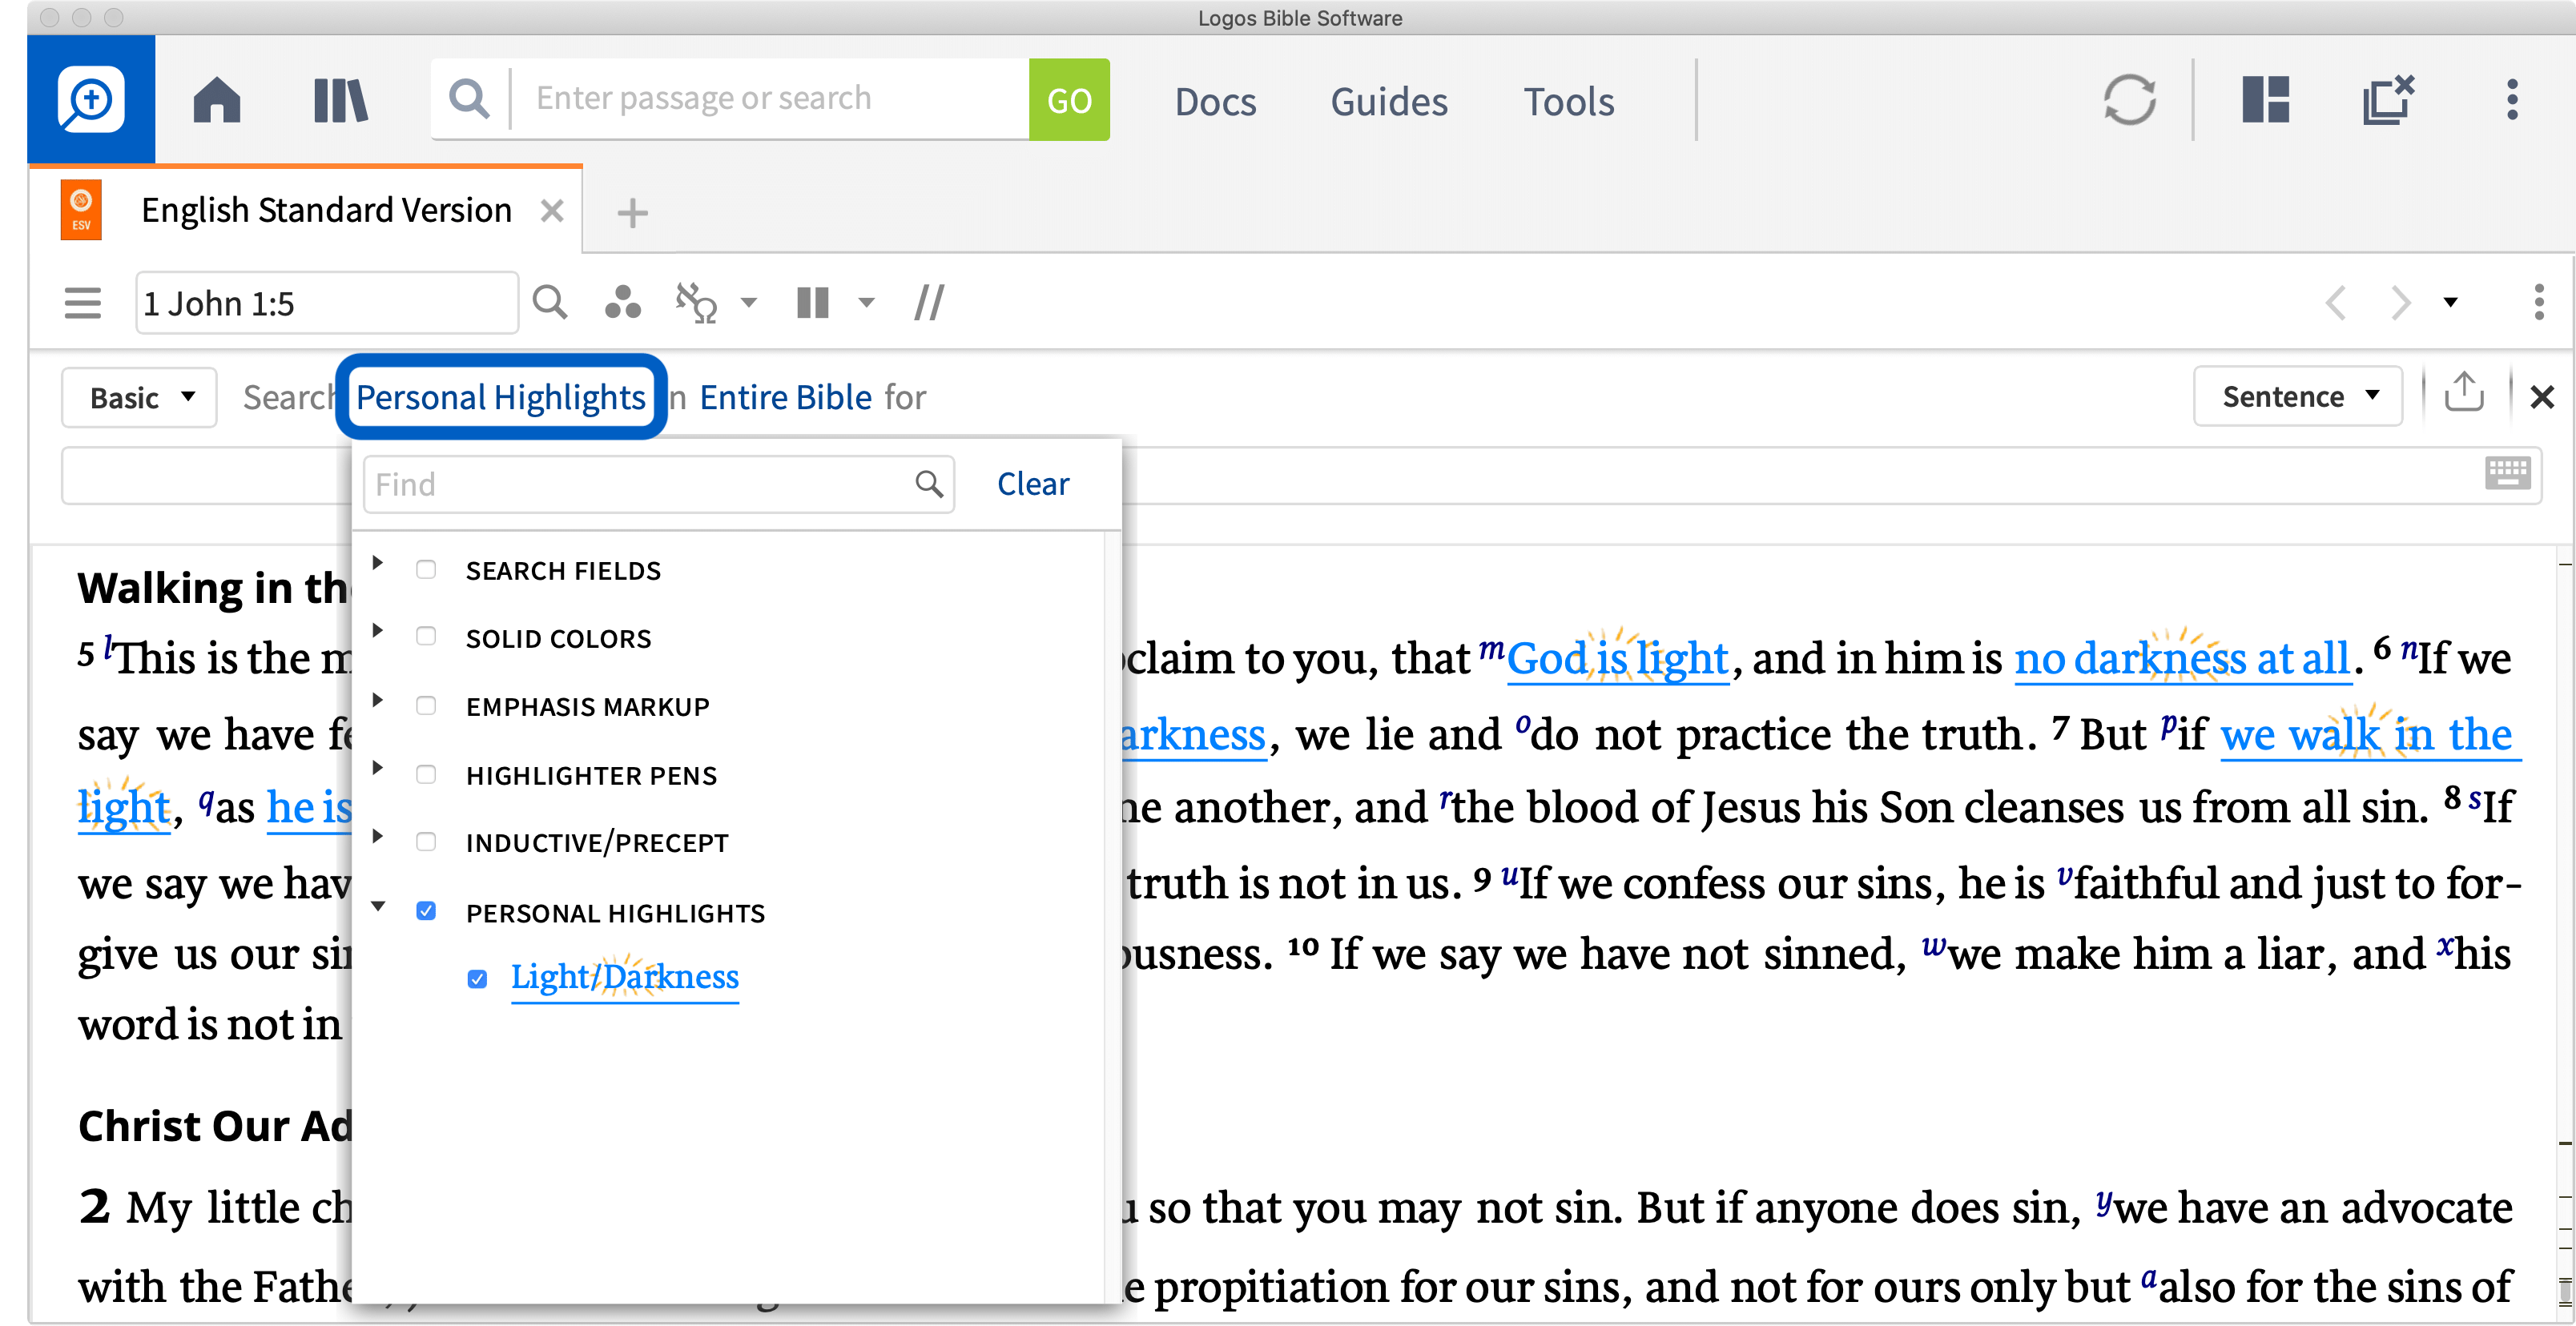Open the navigation history dropdown arrow
This screenshot has height=1326, width=2576.
2449,302
